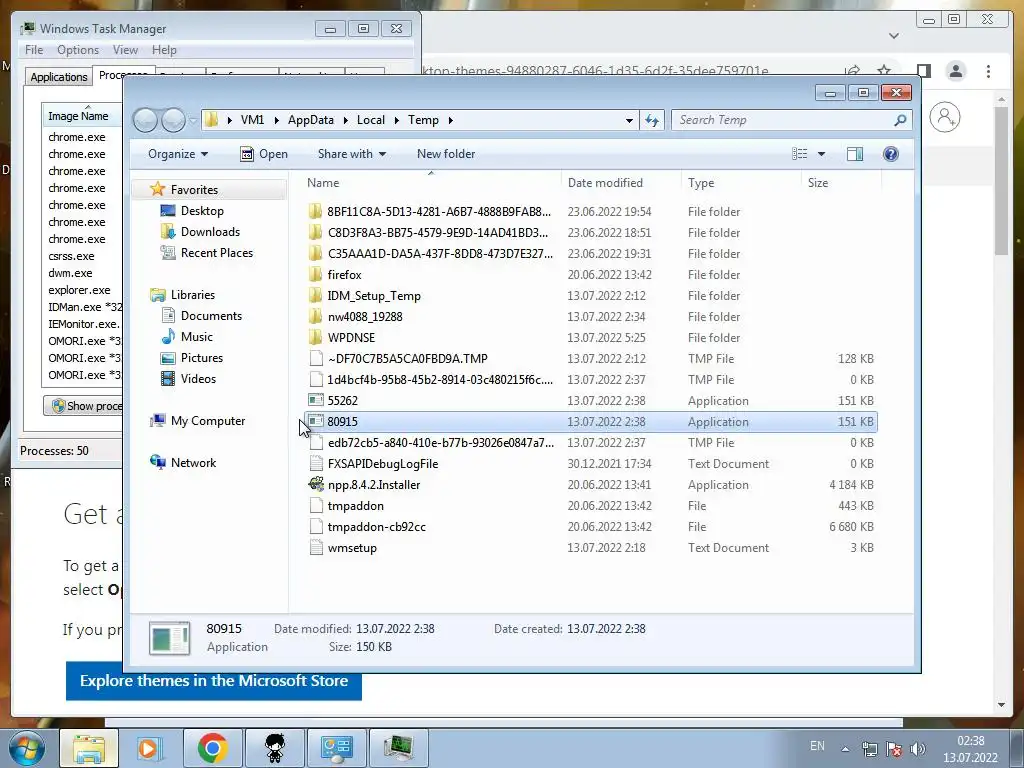Screen dimensions: 1024x768
Task: Switch to Chrome from the taskbar
Action: tap(212, 748)
